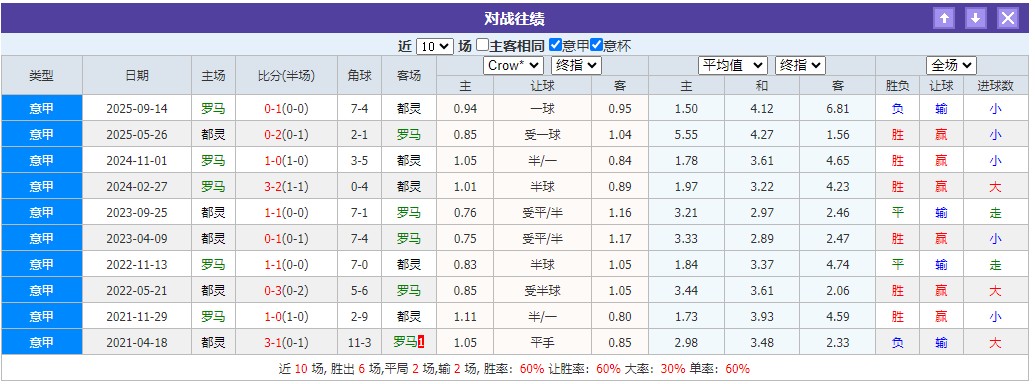Click draw odds value 4.27
Screen dimensions: 1035x384
click(x=762, y=135)
